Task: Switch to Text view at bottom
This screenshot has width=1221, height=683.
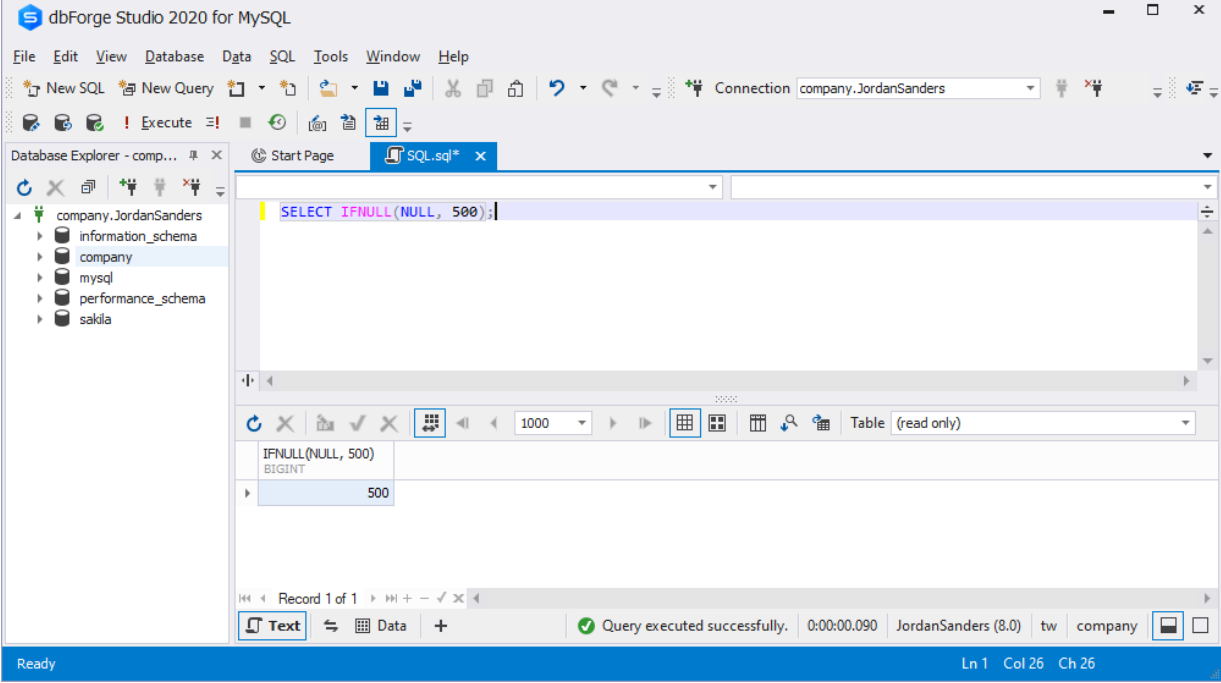Action: 272,625
